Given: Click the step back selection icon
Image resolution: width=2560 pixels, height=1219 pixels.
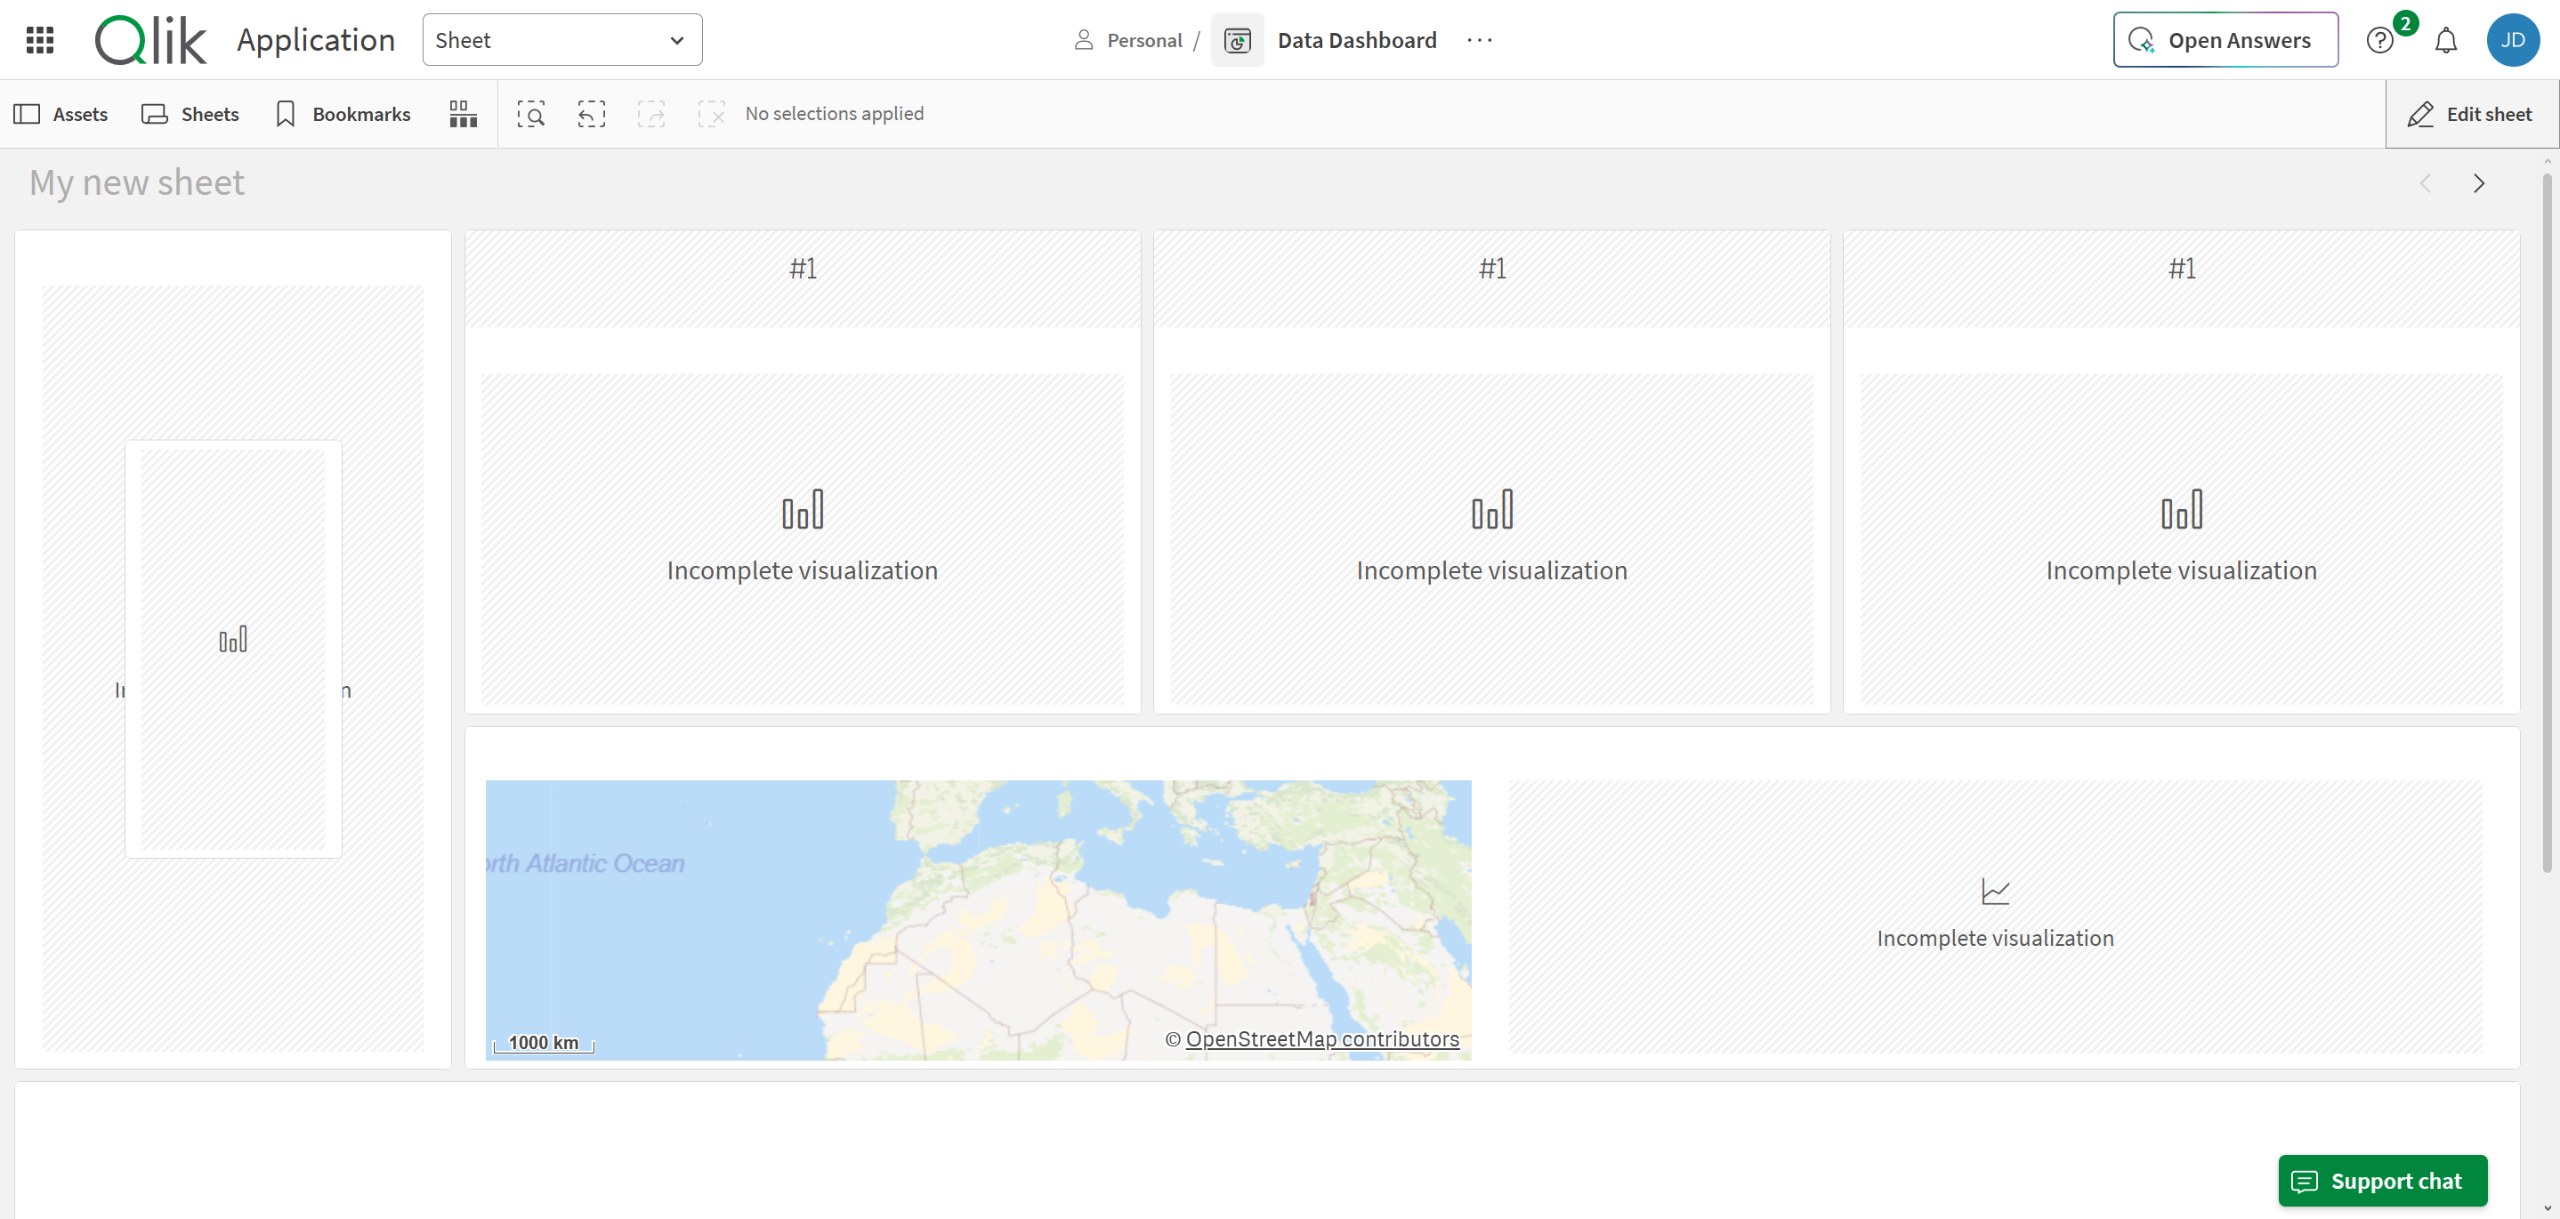Looking at the screenshot, I should [x=591, y=114].
